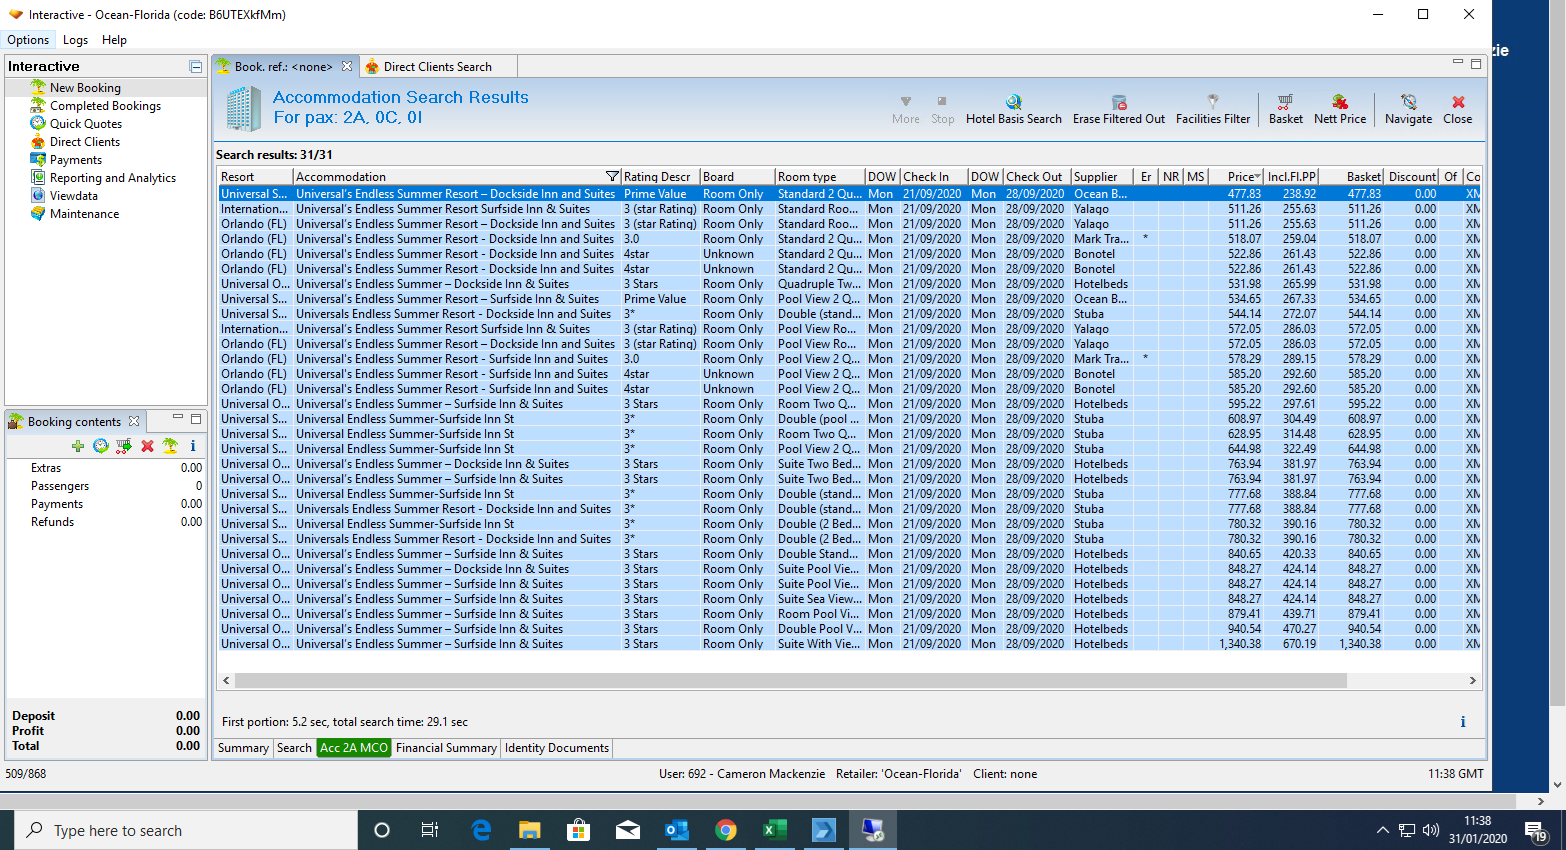This screenshot has height=850, width=1566.
Task: Open the Accommodation column filter funnel
Action: [x=613, y=177]
